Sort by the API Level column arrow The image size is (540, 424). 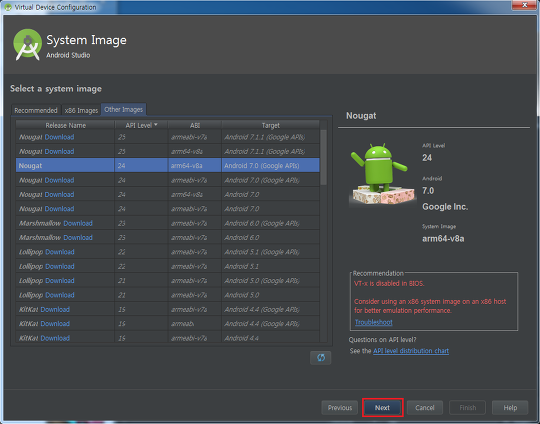coord(156,125)
